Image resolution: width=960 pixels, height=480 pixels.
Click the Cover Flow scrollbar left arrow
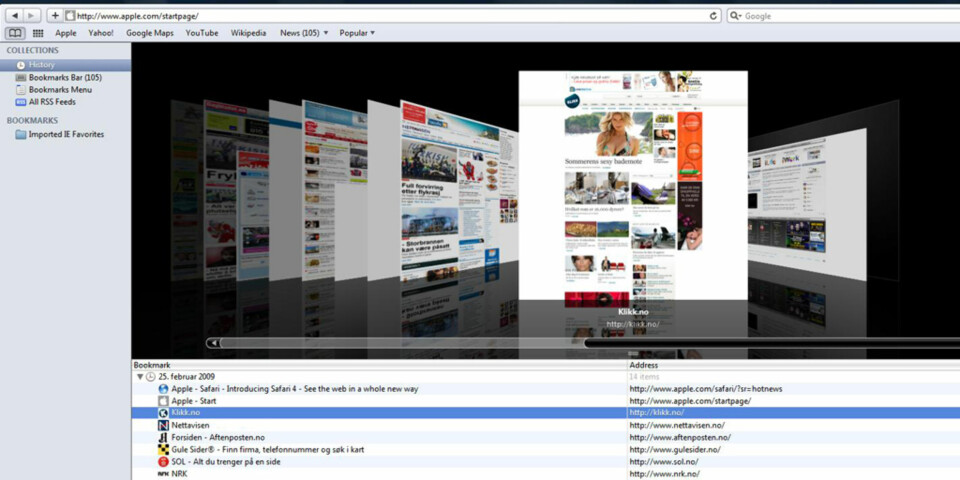pyautogui.click(x=213, y=343)
